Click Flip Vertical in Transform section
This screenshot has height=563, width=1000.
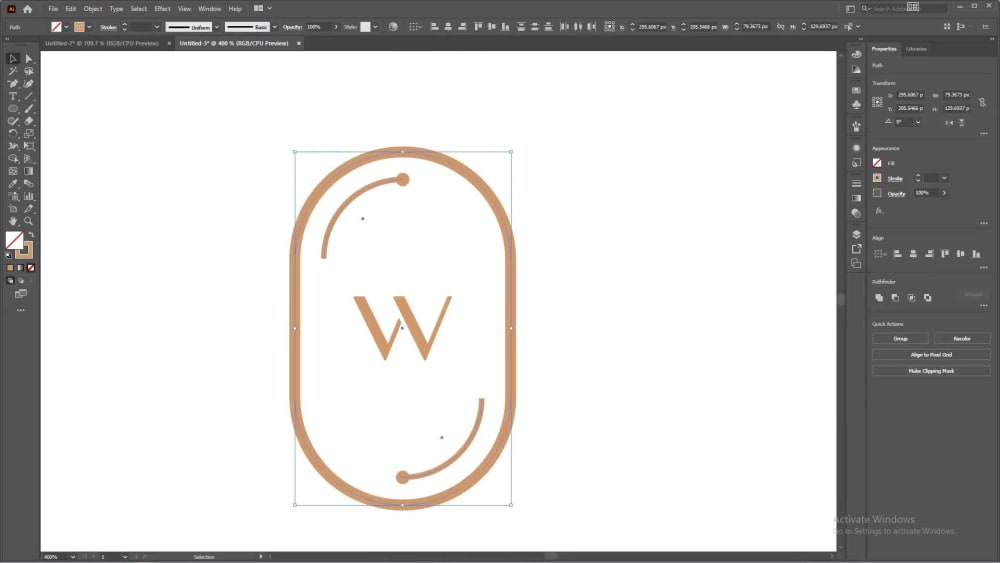962,122
